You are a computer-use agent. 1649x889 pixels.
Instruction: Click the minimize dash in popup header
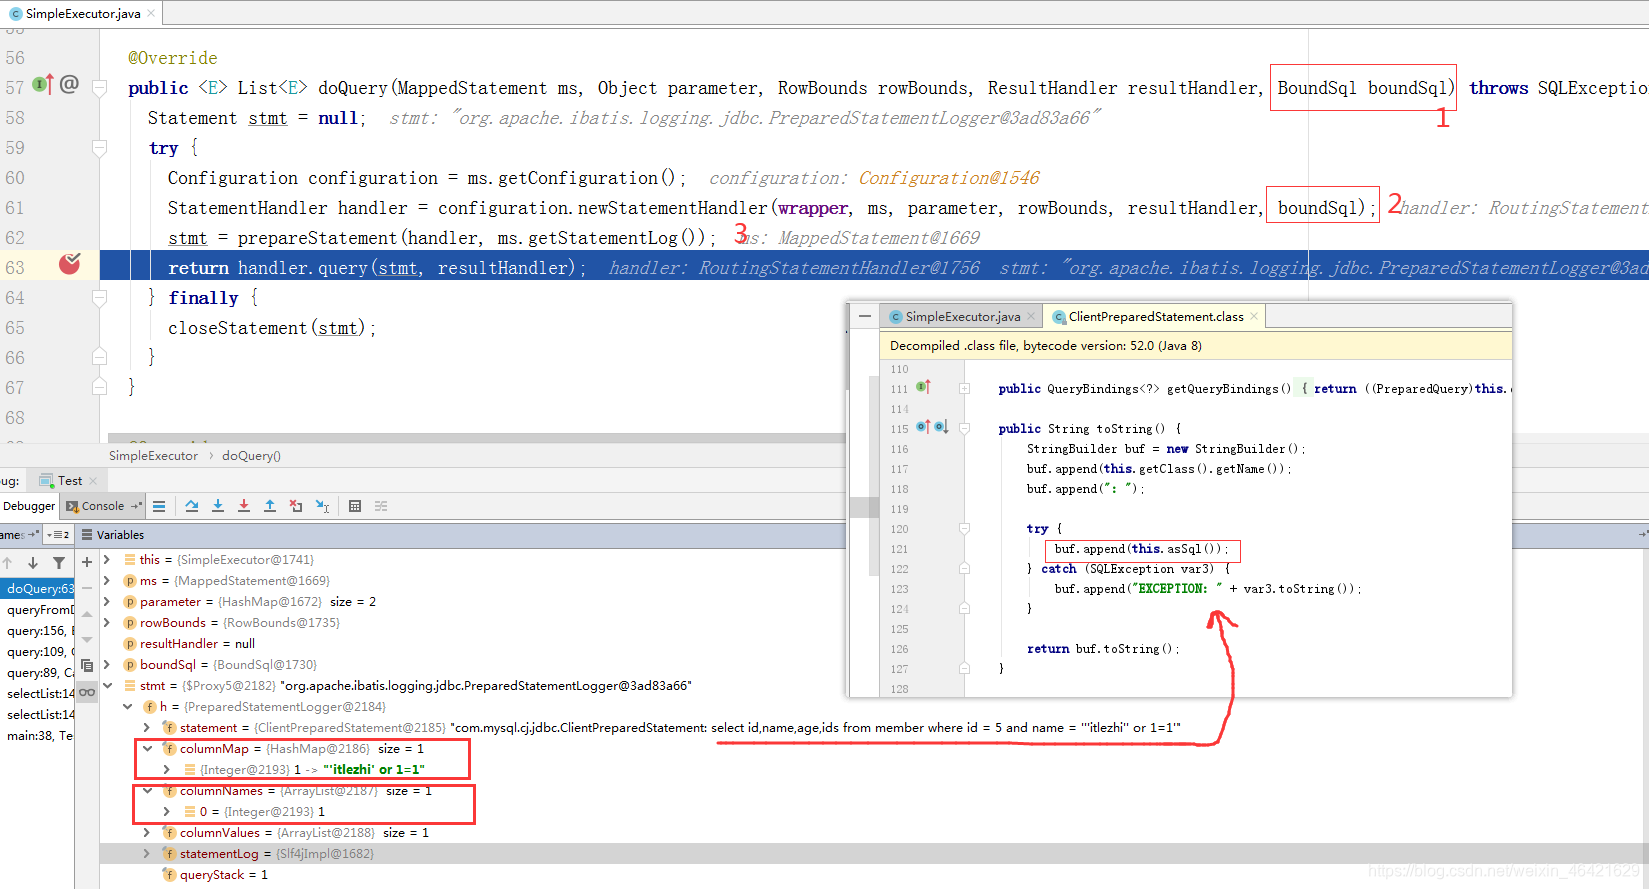pos(865,316)
